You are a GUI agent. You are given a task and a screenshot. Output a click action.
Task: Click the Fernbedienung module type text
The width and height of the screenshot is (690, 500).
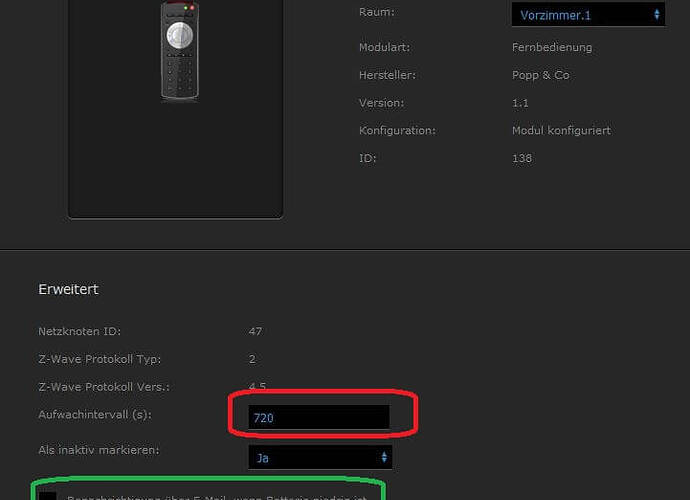click(552, 47)
